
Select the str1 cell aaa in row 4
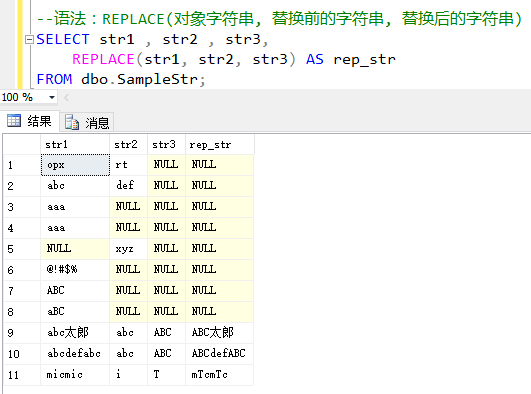click(75, 228)
